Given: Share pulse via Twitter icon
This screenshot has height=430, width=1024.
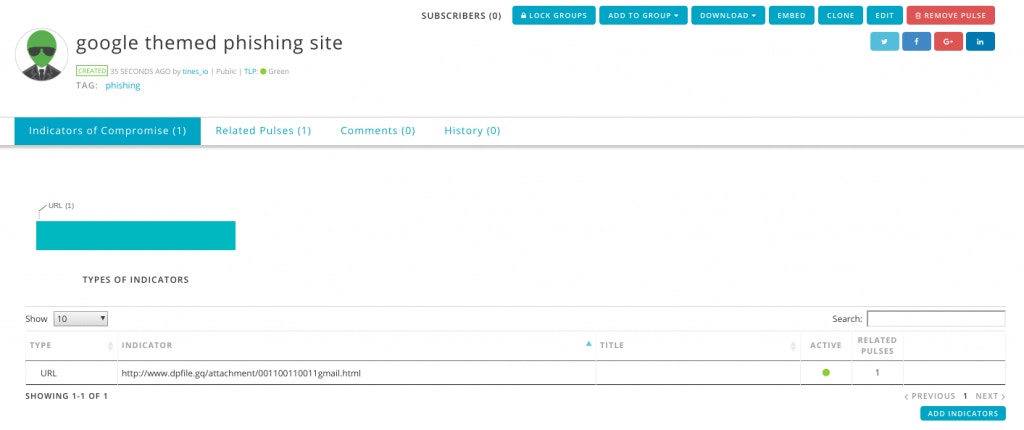Looking at the screenshot, I should pos(884,41).
